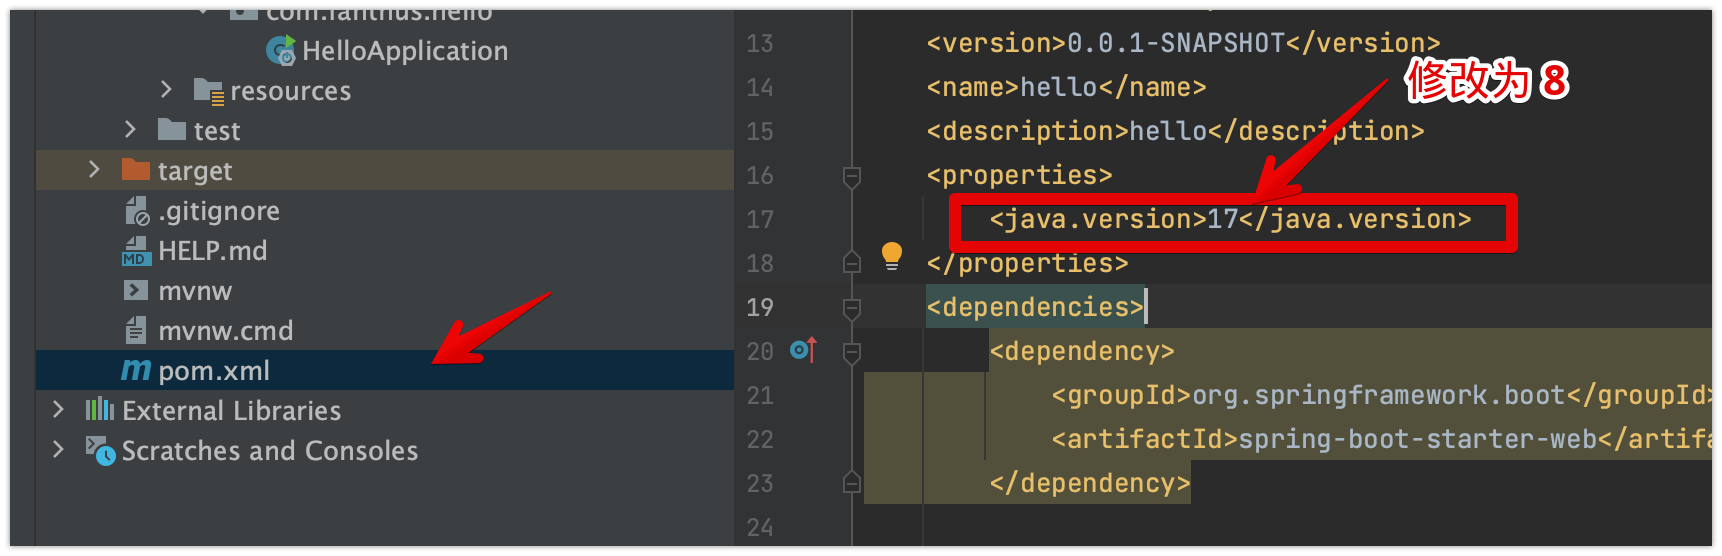Open the yellow light bulb intention actions

coord(892,256)
